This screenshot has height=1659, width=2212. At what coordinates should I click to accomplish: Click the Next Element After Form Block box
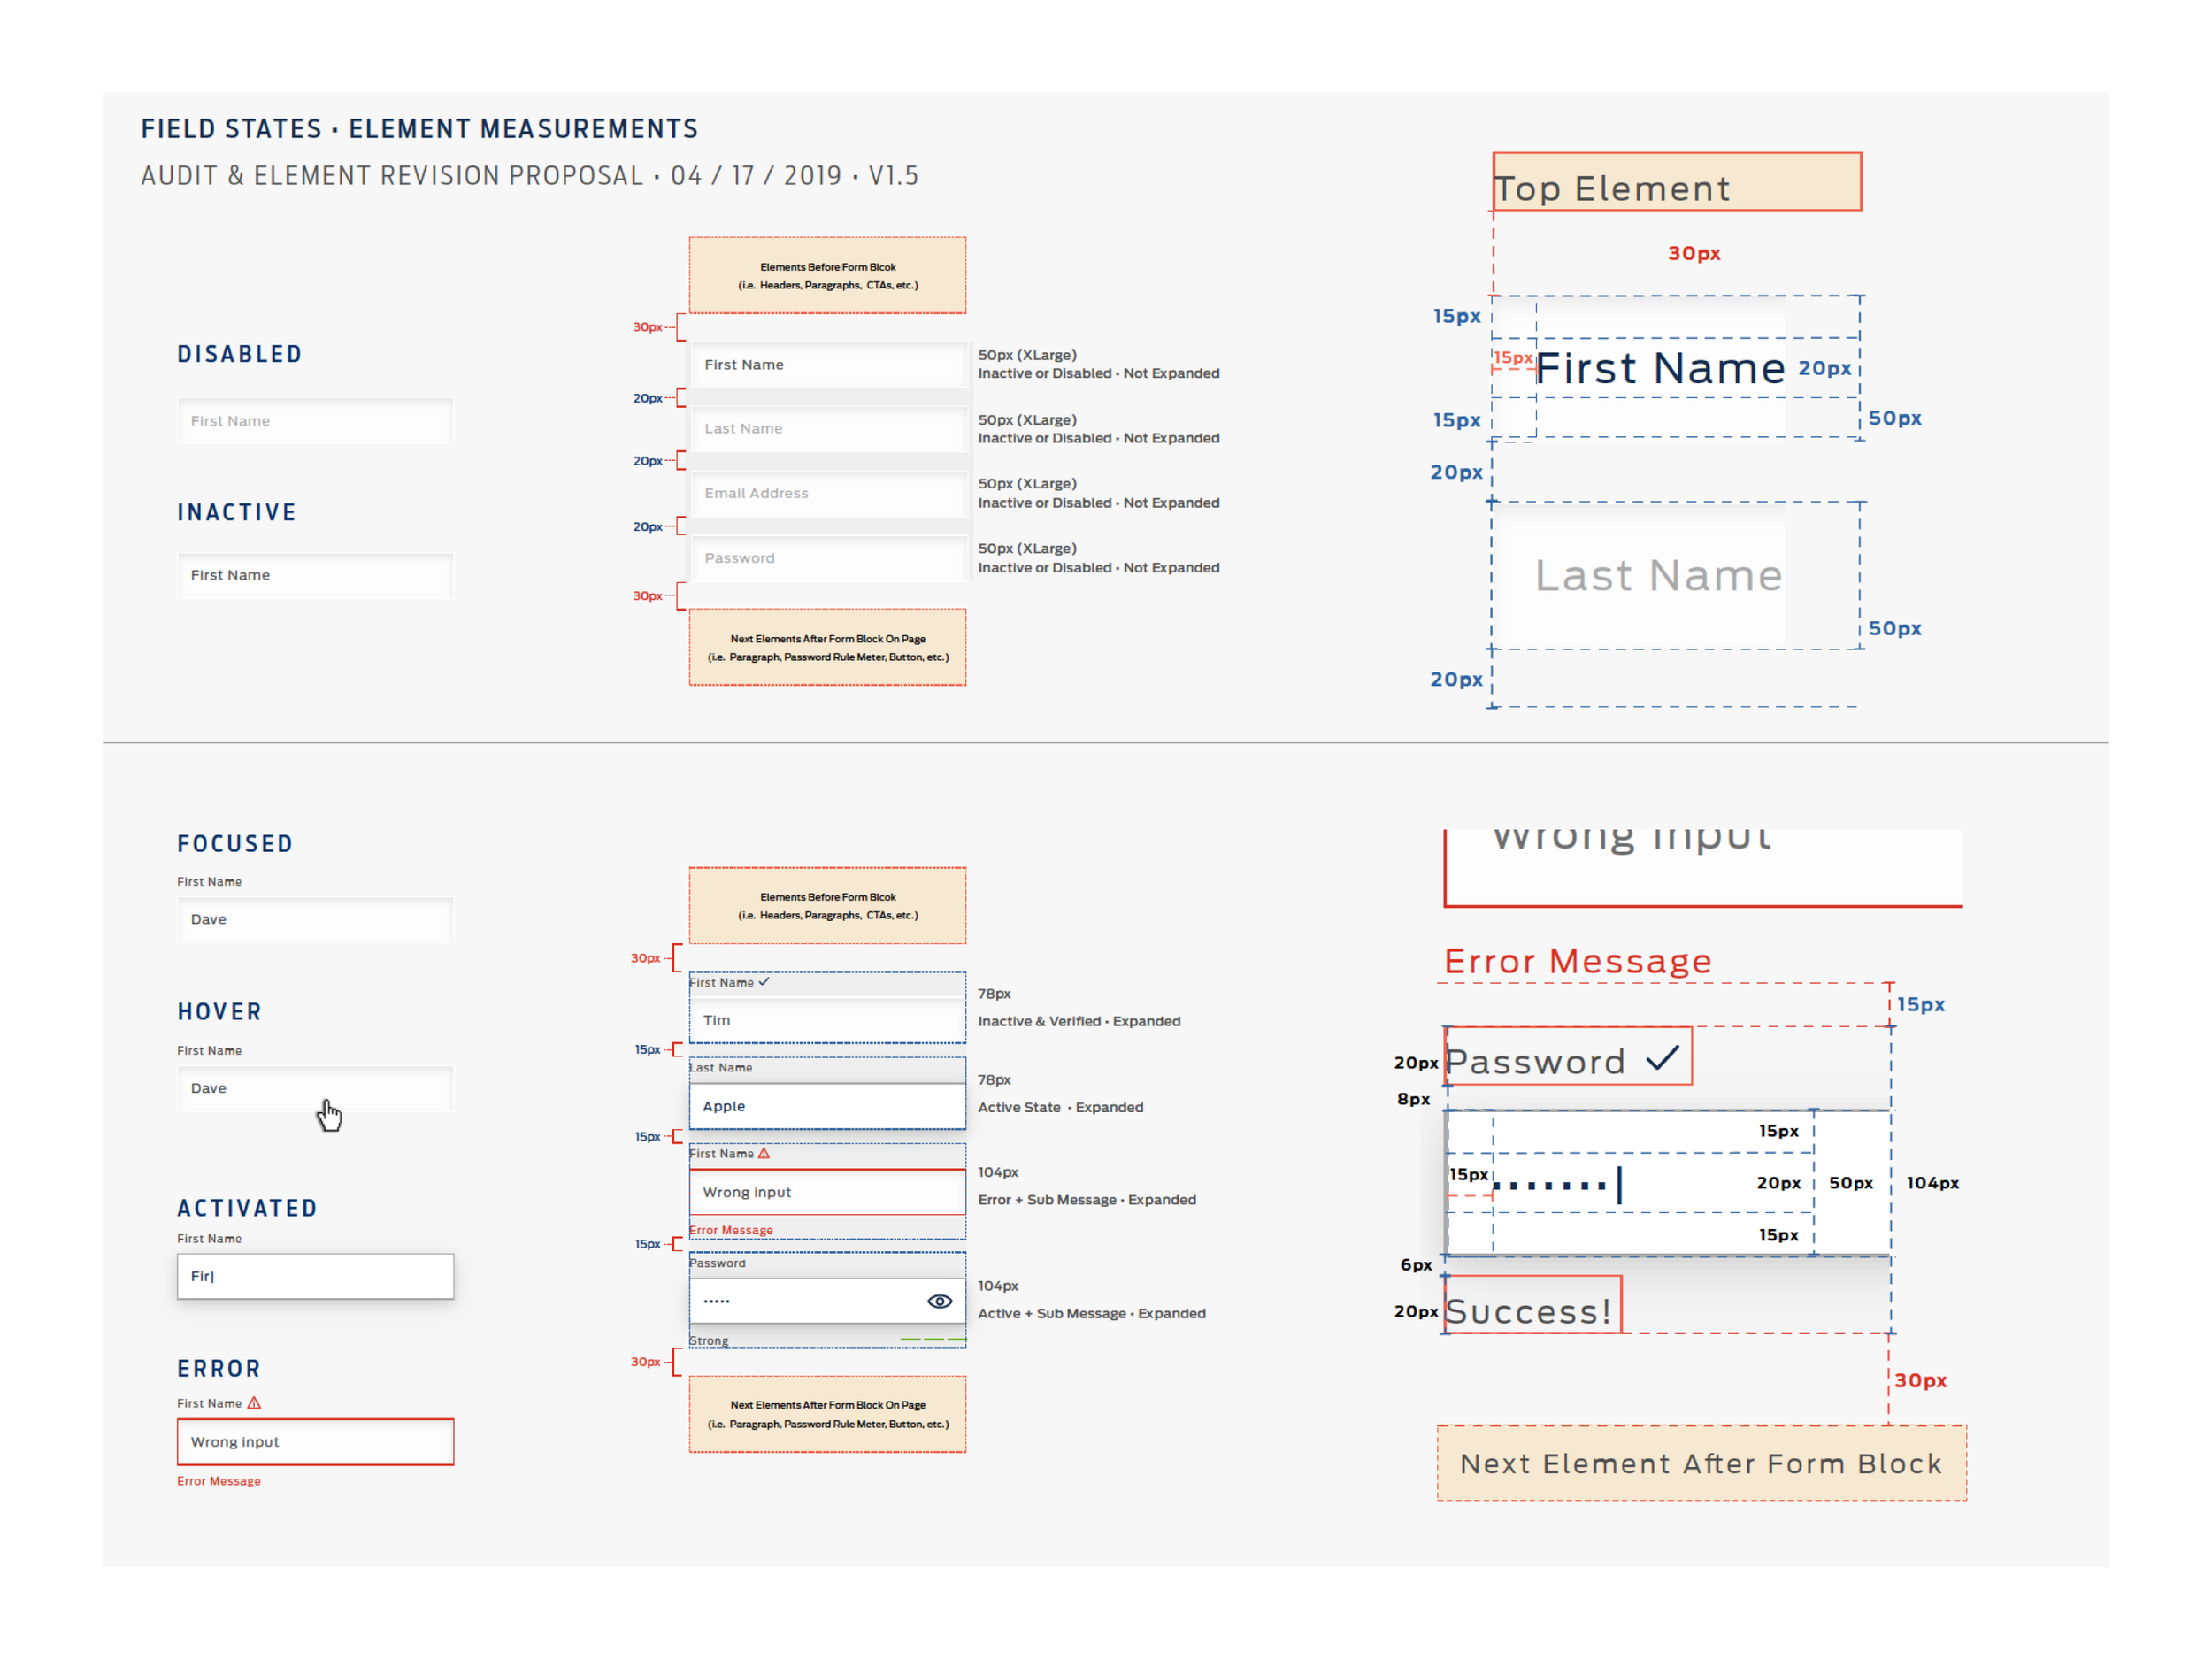pos(1701,1463)
